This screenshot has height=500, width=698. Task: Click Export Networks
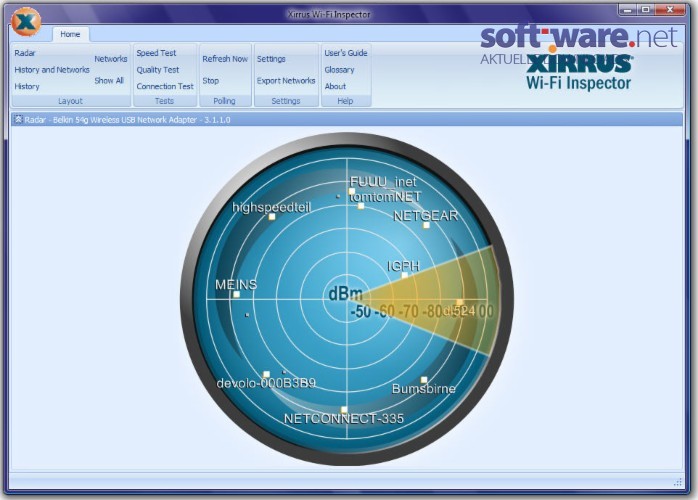[286, 81]
